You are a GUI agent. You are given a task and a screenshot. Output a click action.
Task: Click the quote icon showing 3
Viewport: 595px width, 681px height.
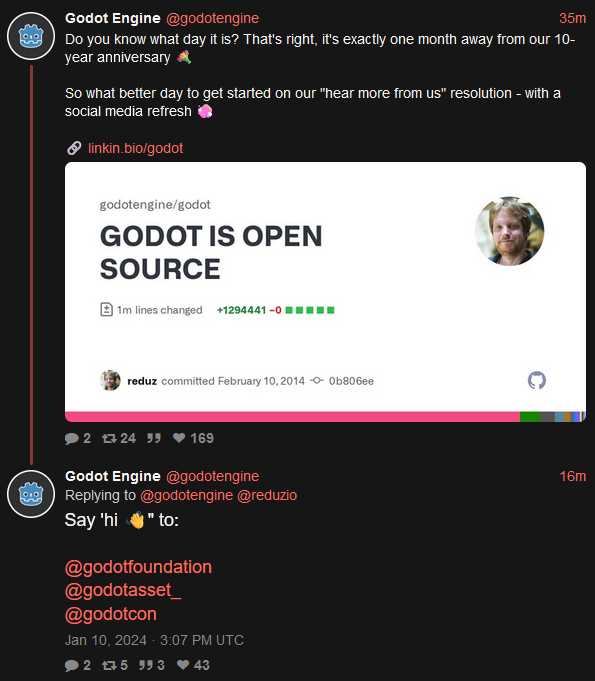145,665
